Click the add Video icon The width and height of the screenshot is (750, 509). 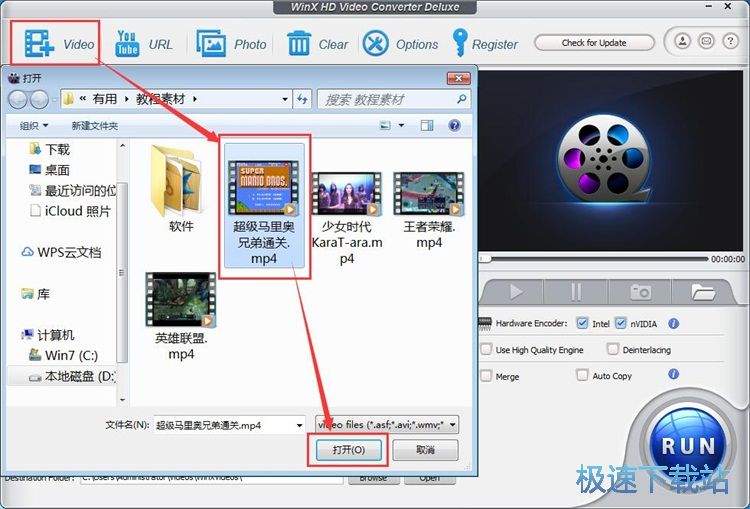39,44
